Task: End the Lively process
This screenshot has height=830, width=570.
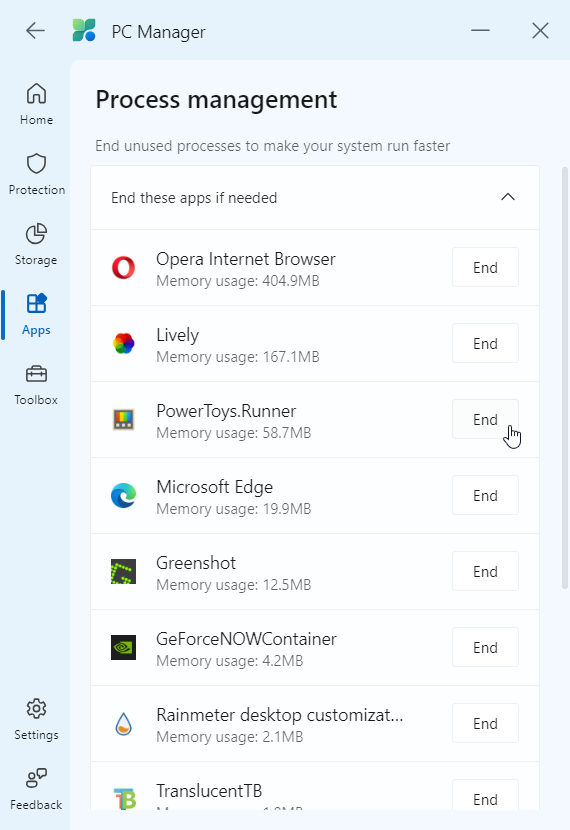Action: 485,344
